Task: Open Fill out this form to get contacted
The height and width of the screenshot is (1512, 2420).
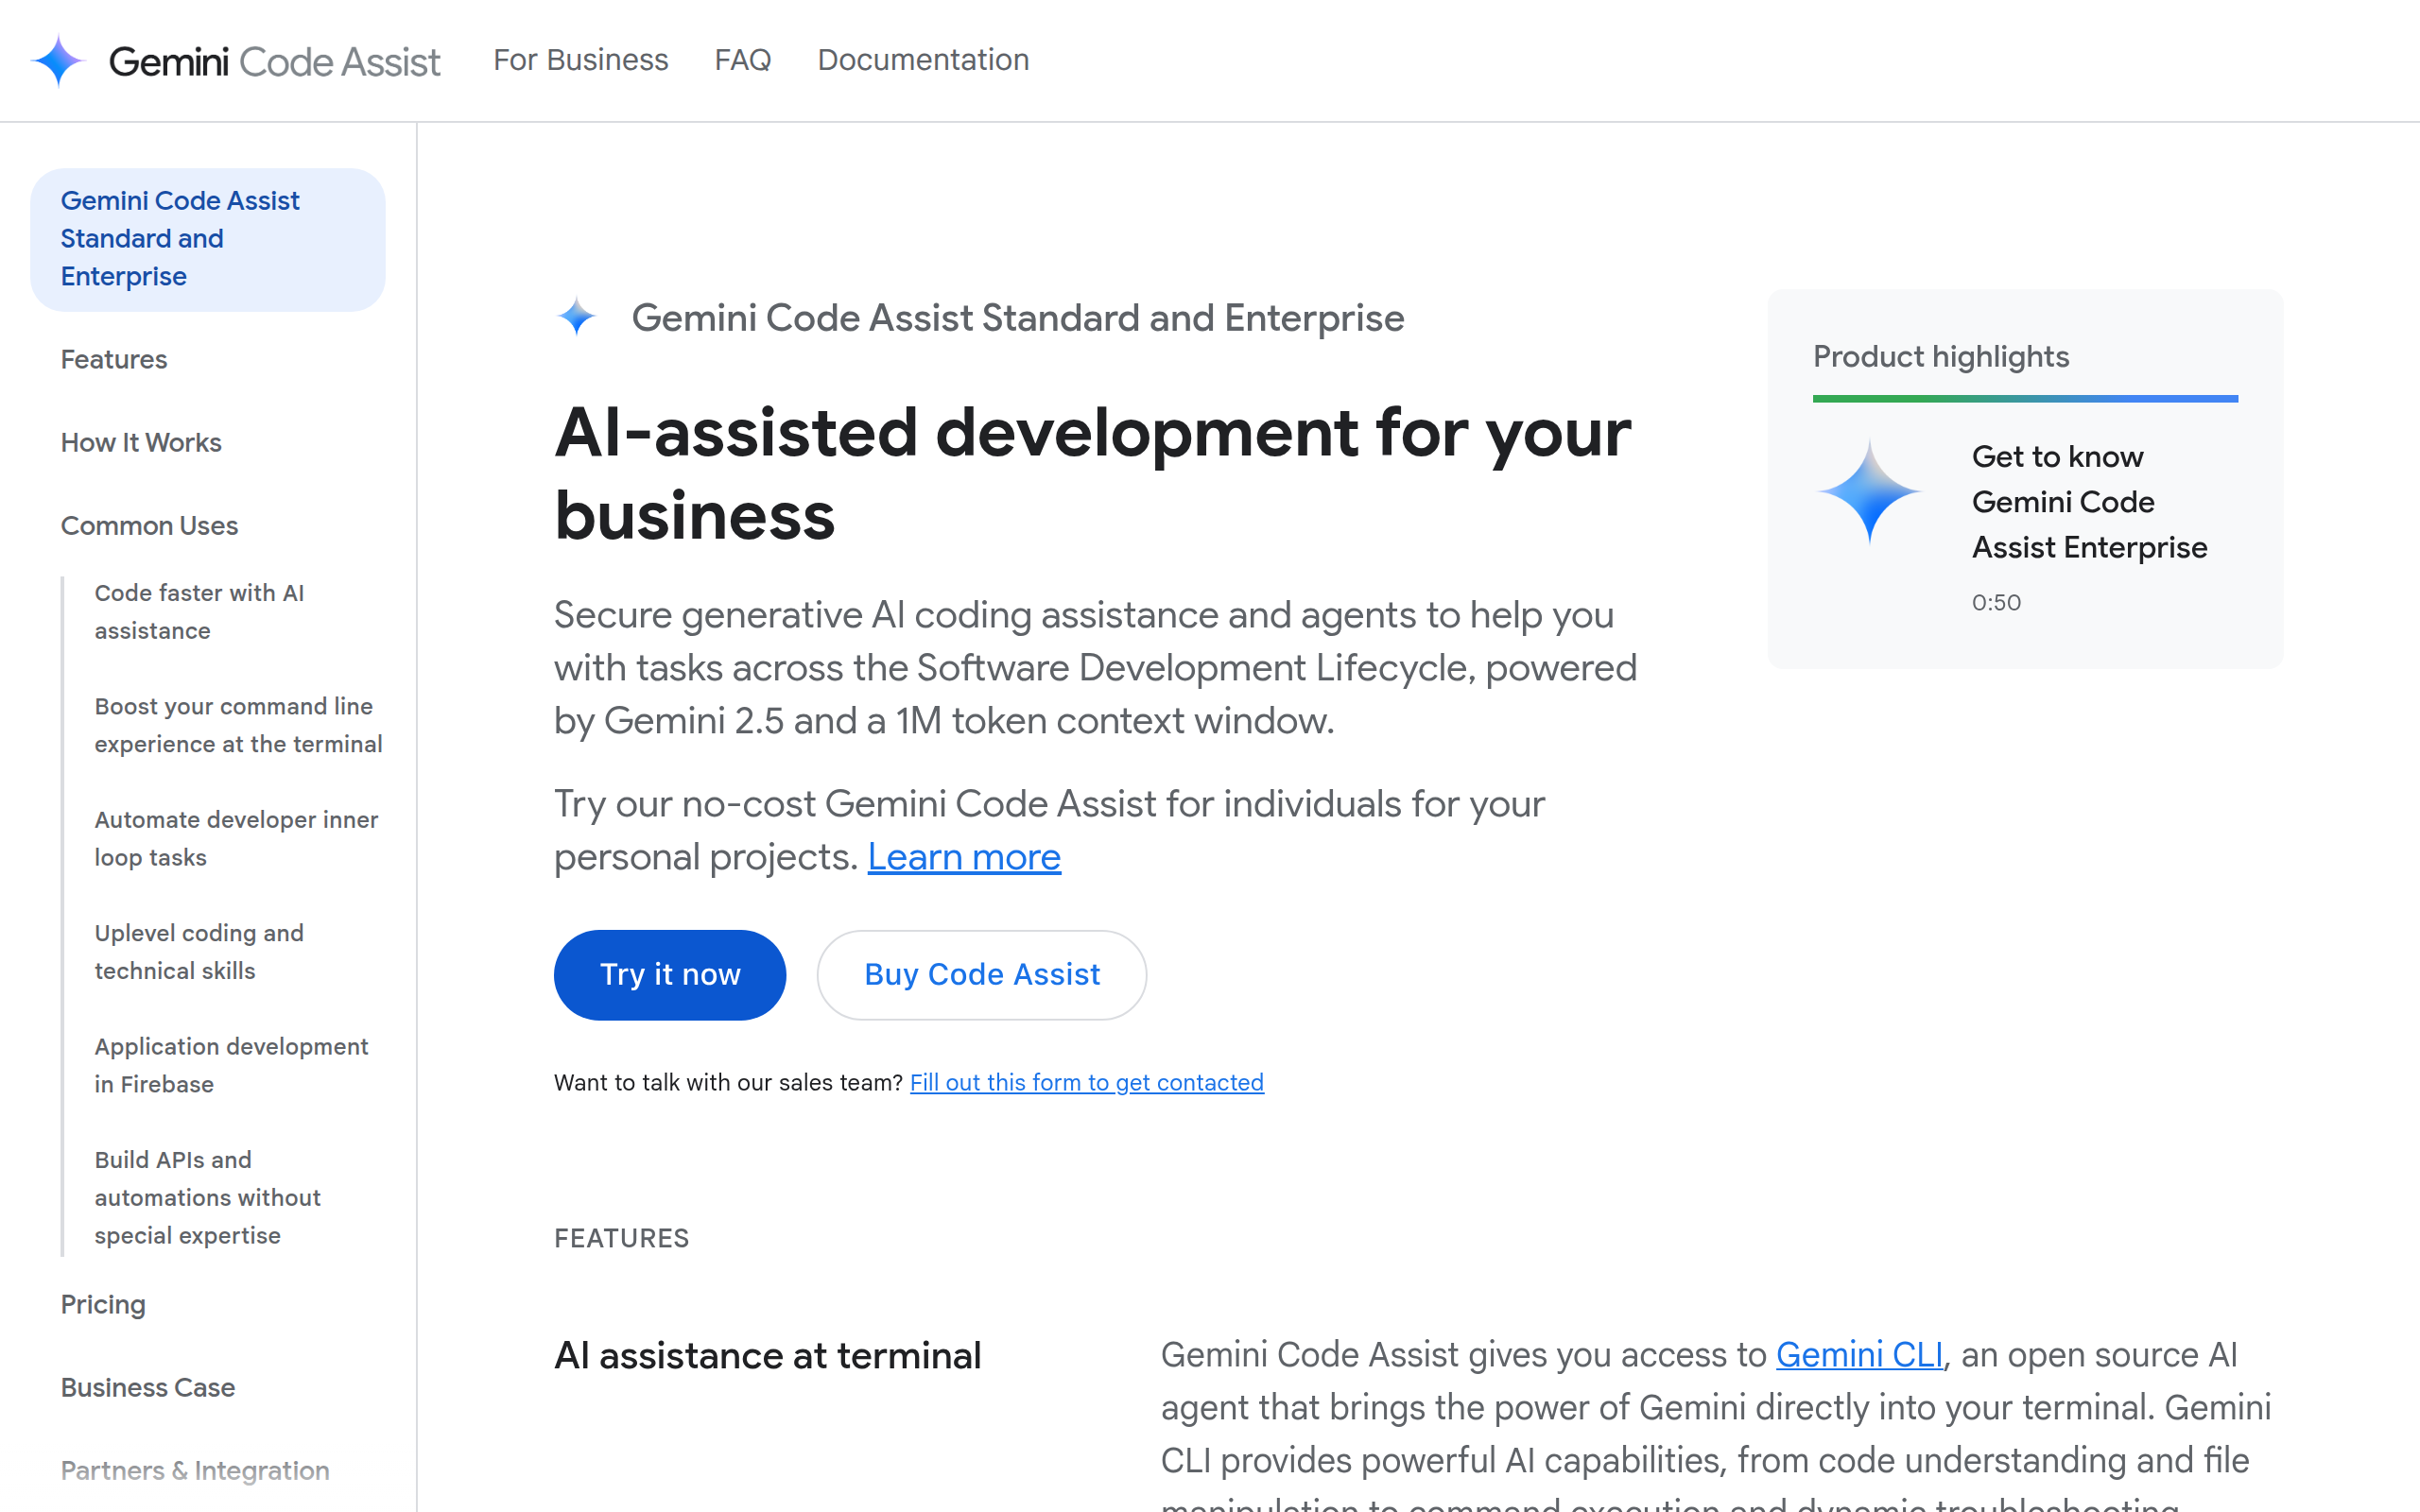Action: (x=1087, y=1082)
